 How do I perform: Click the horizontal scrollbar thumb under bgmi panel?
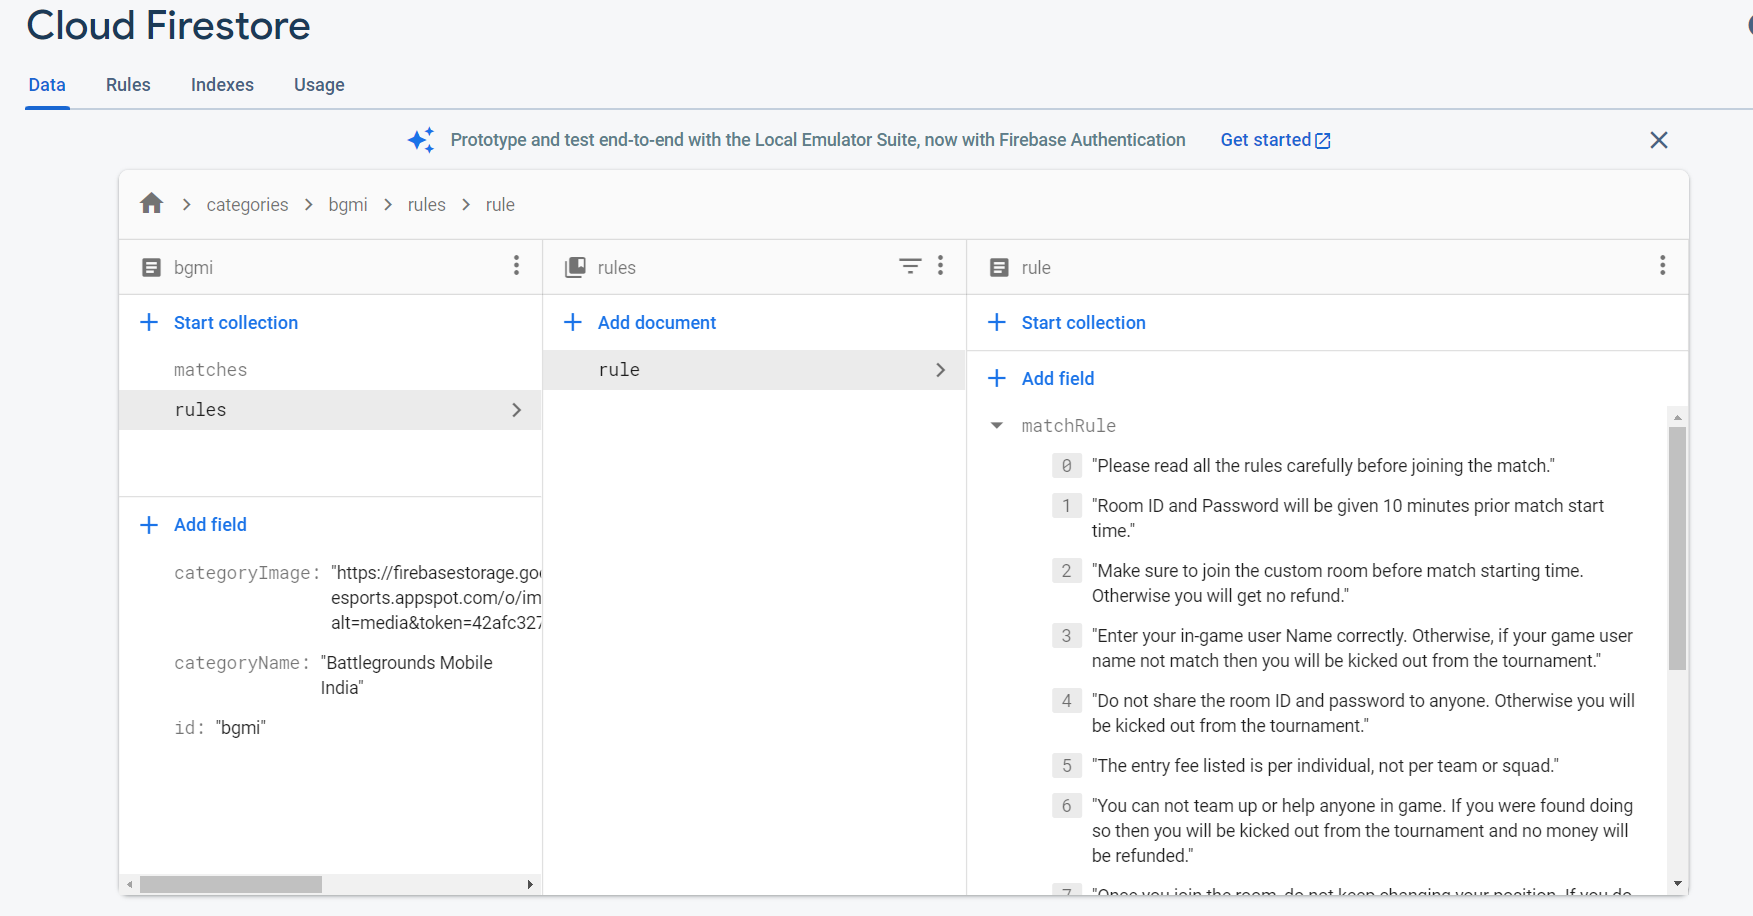click(x=231, y=884)
